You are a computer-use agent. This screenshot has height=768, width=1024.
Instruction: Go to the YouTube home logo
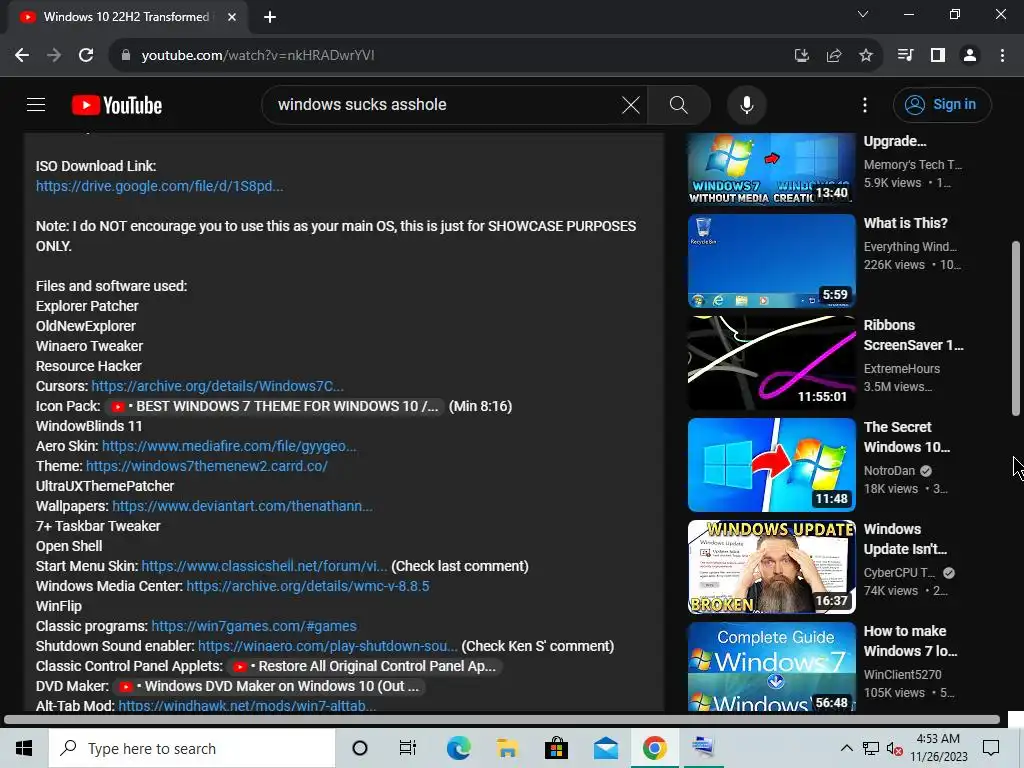[117, 105]
